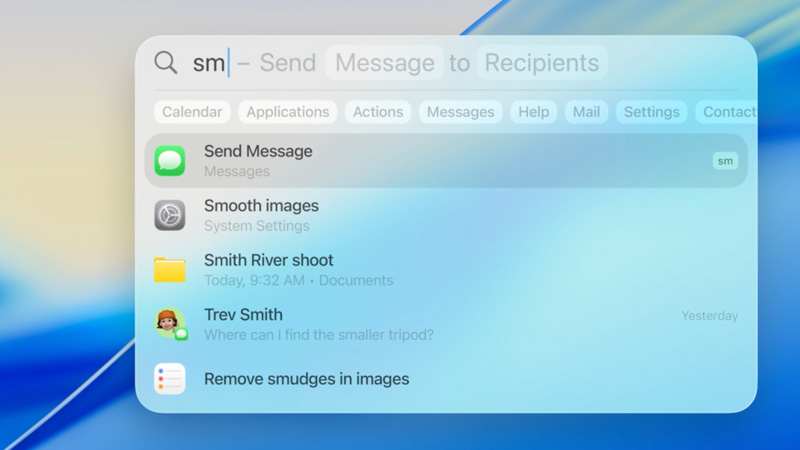Select the Actions filter chip
The height and width of the screenshot is (450, 800).
378,112
